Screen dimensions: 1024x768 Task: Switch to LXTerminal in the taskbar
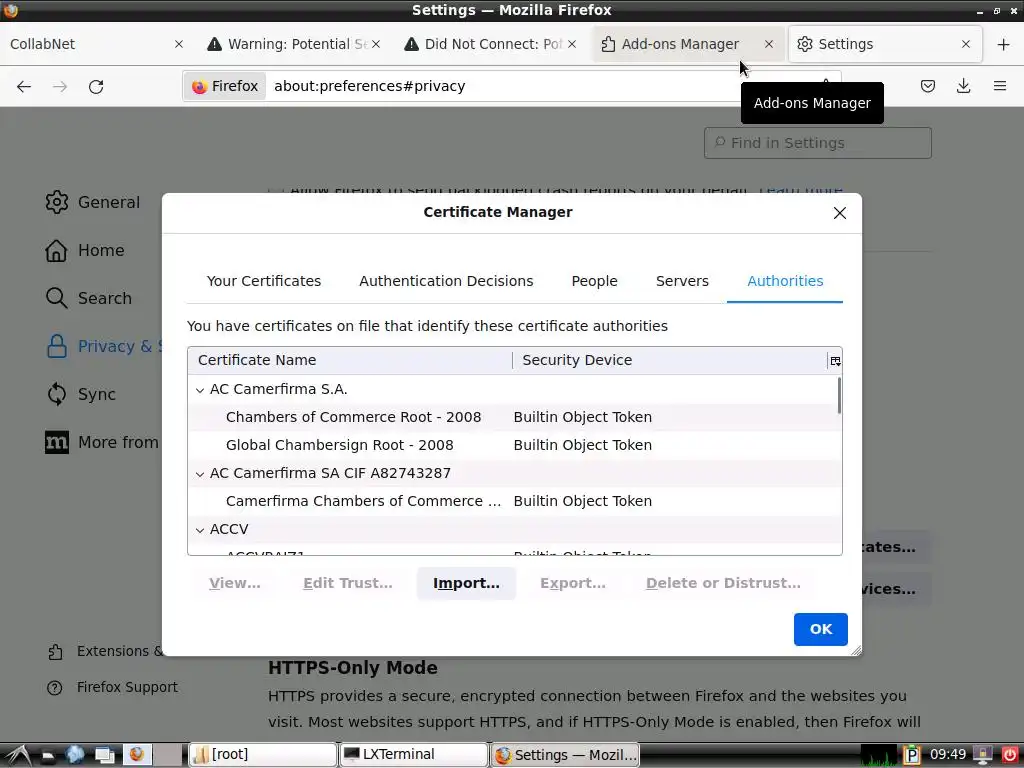tap(414, 755)
